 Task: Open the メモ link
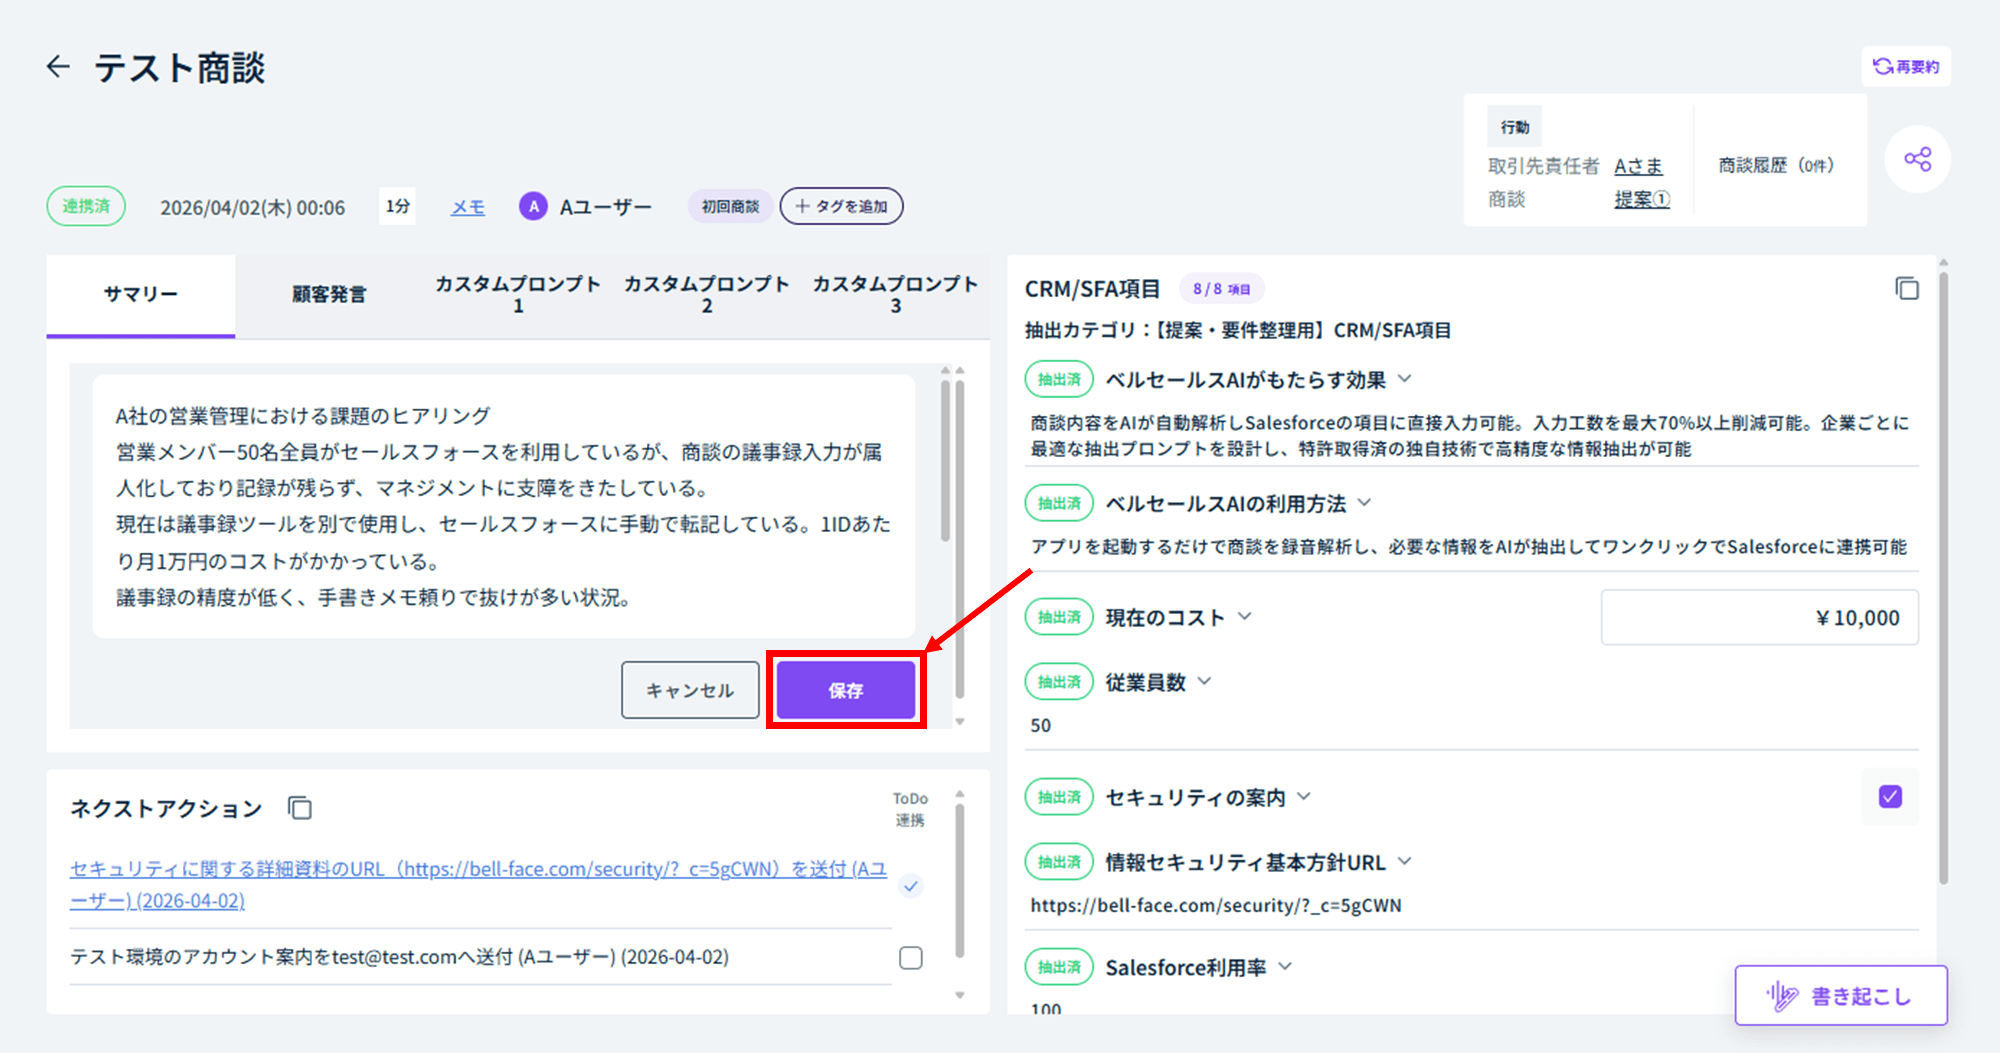point(467,207)
